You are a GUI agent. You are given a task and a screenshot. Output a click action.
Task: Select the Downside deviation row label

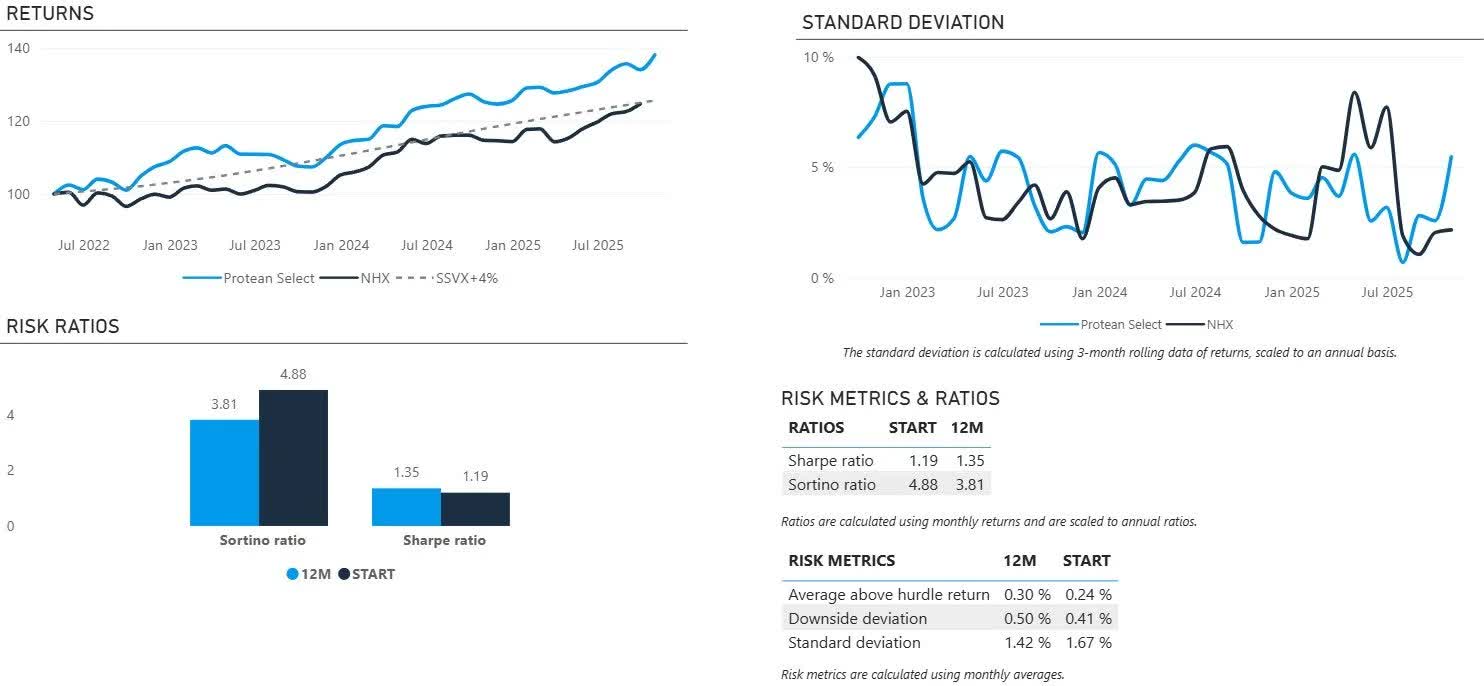pyautogui.click(x=857, y=619)
